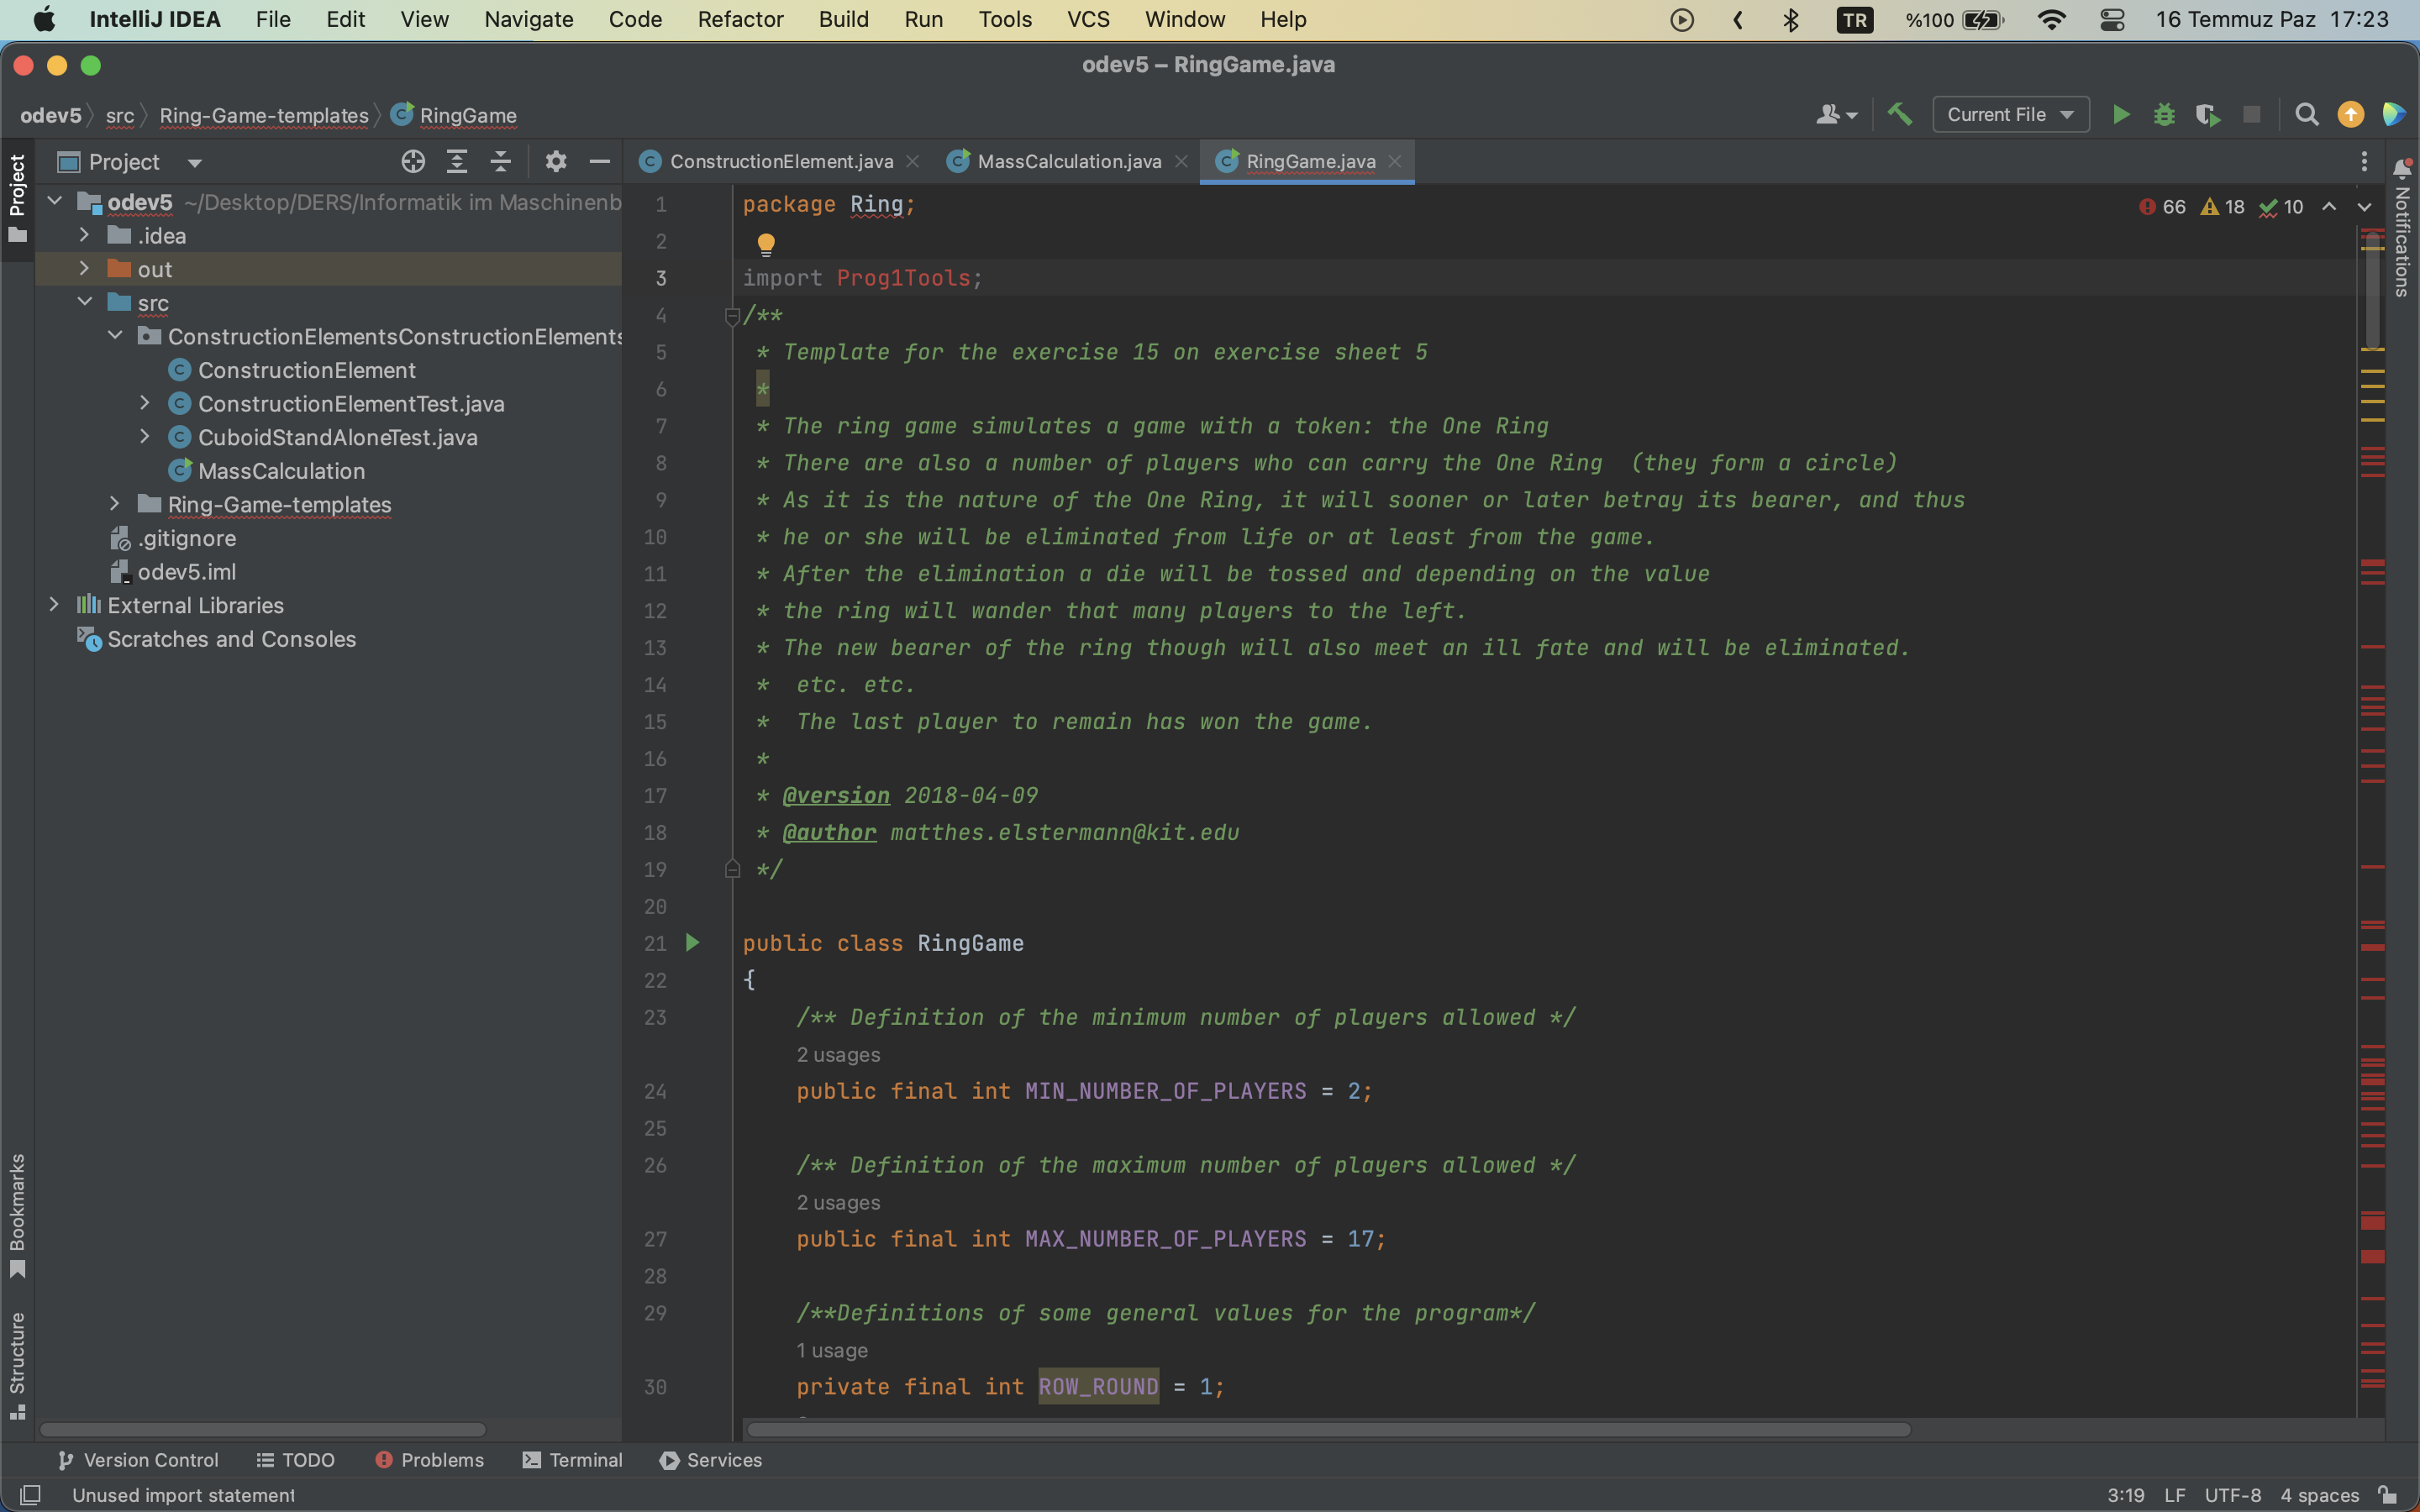Toggle the Bookmarks tool window
The image size is (2420, 1512).
pos(17,1214)
